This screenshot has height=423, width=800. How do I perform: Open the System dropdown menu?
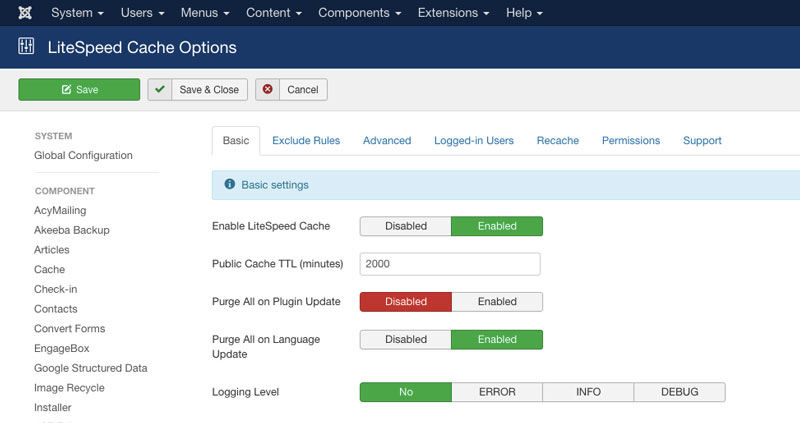point(77,13)
